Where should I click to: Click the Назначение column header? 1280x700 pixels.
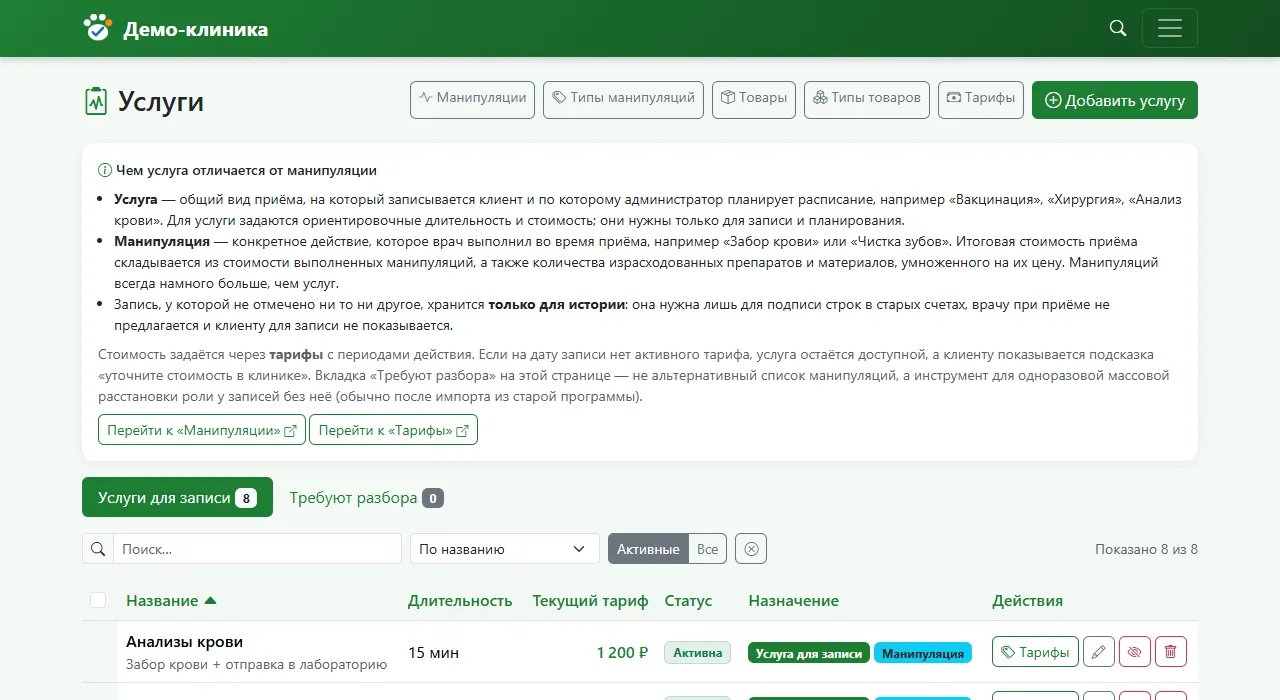(794, 601)
